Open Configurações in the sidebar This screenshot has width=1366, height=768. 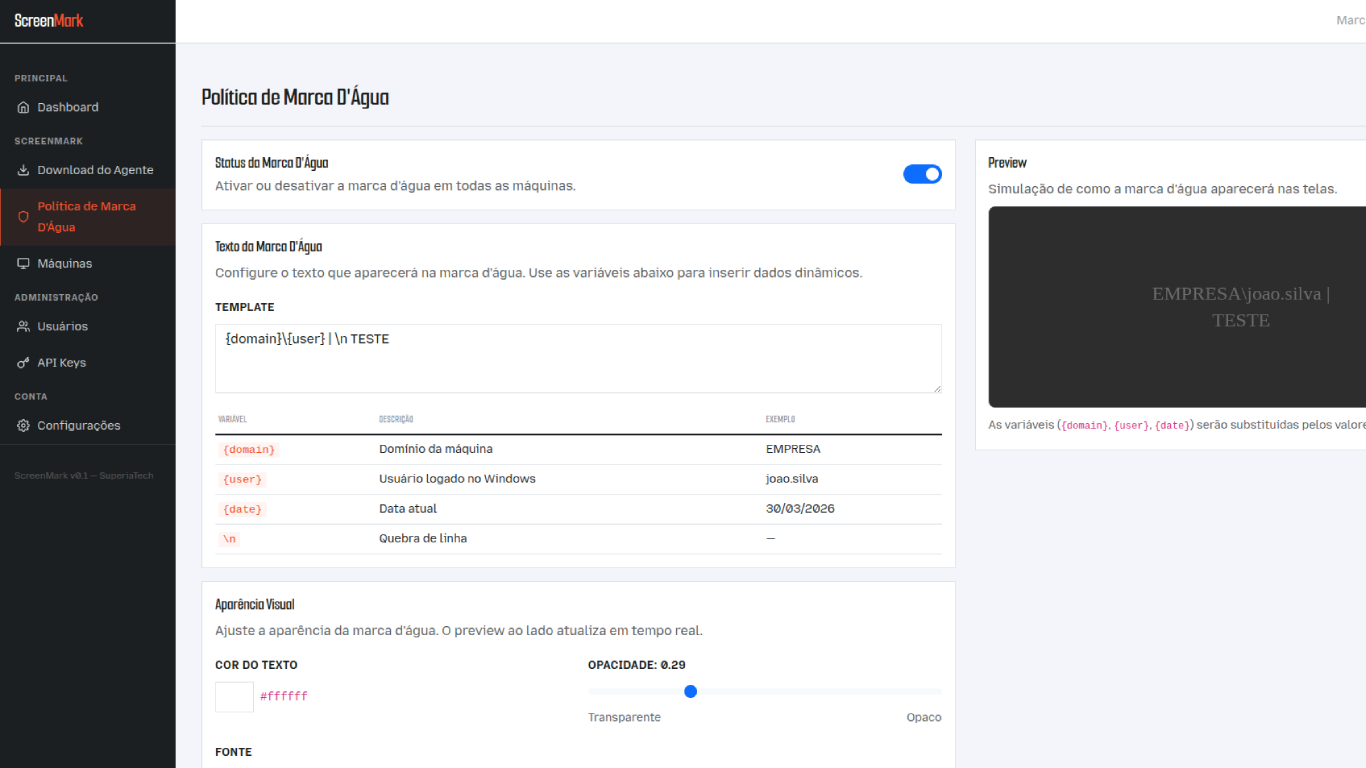pos(88,426)
